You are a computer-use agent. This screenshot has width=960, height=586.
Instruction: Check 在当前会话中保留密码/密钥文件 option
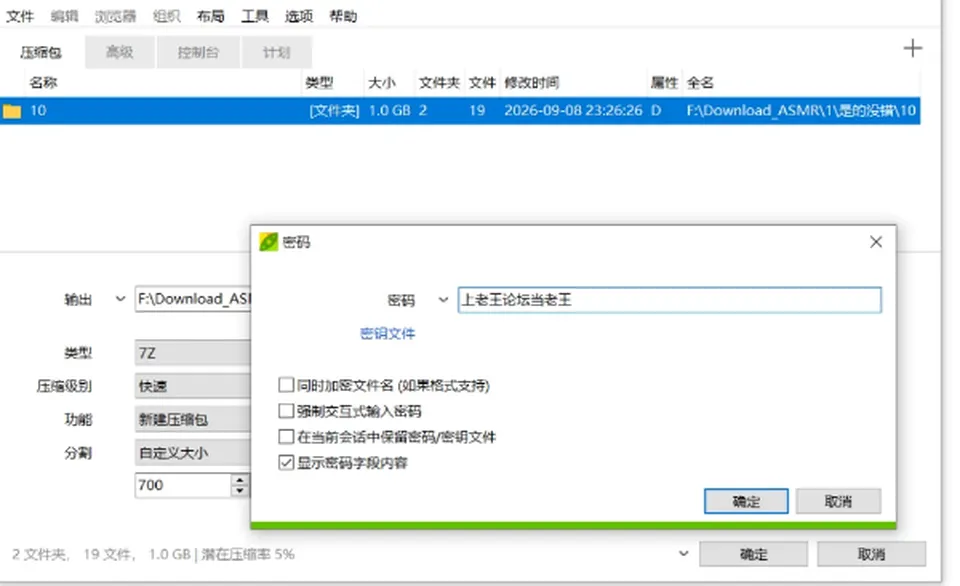click(x=286, y=437)
